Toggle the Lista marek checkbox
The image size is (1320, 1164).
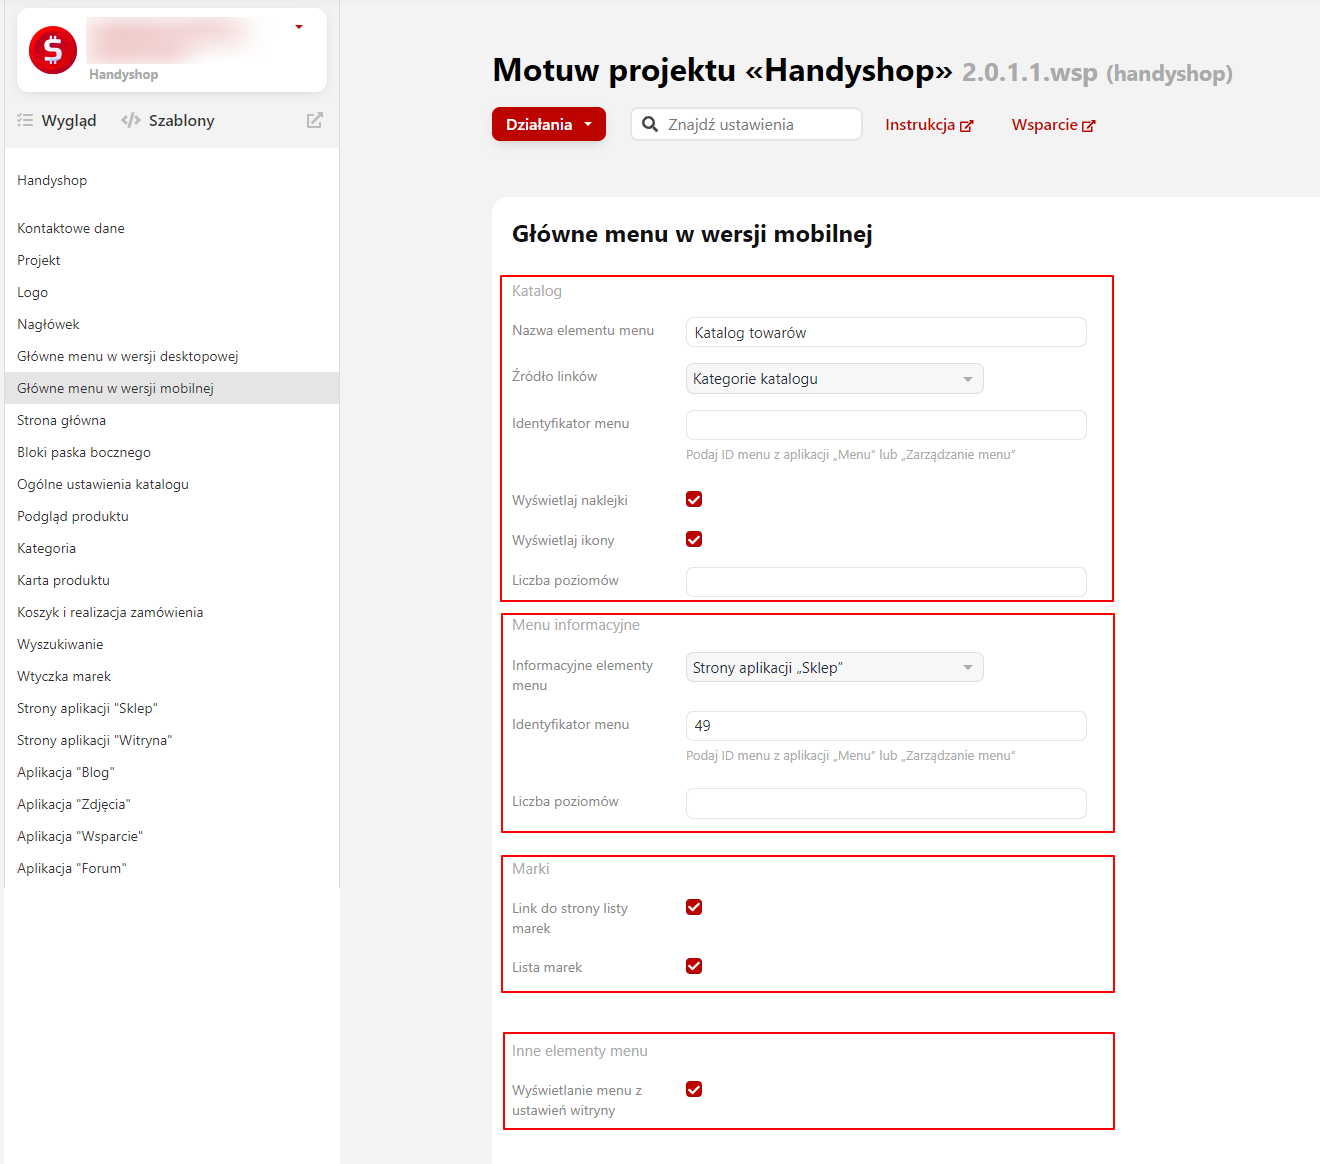coord(694,966)
